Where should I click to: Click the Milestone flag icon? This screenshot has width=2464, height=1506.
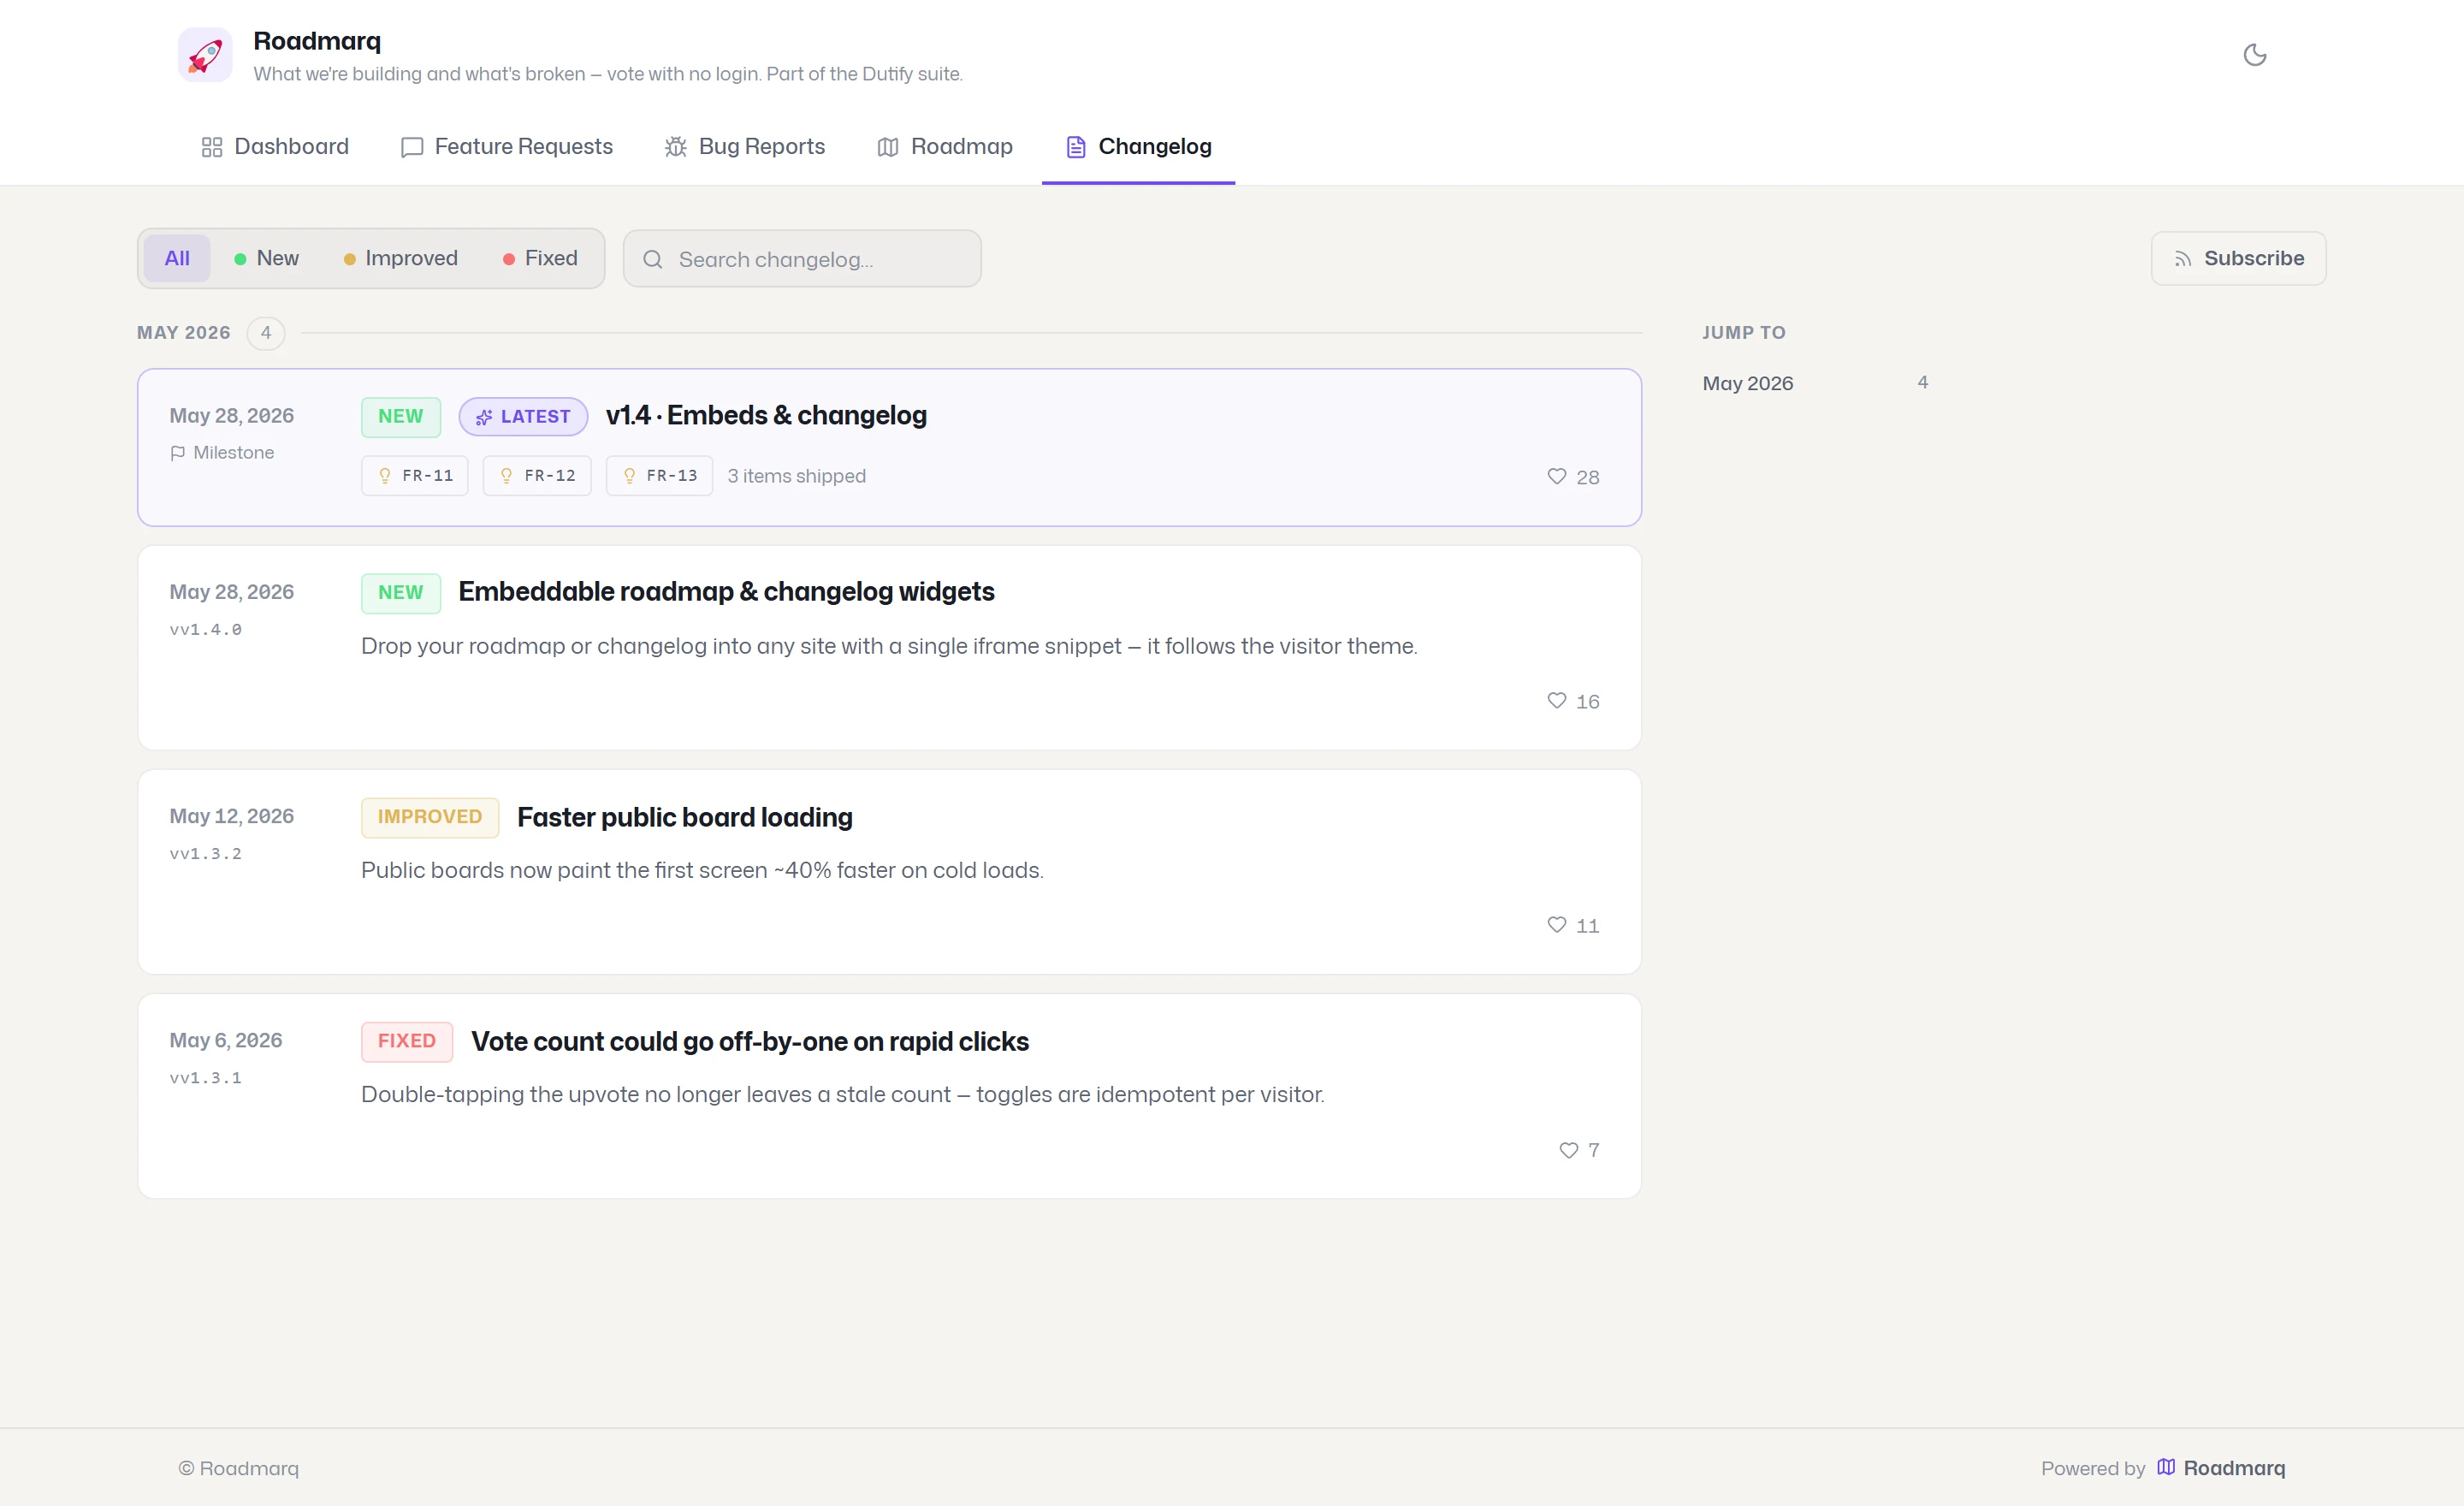178,453
